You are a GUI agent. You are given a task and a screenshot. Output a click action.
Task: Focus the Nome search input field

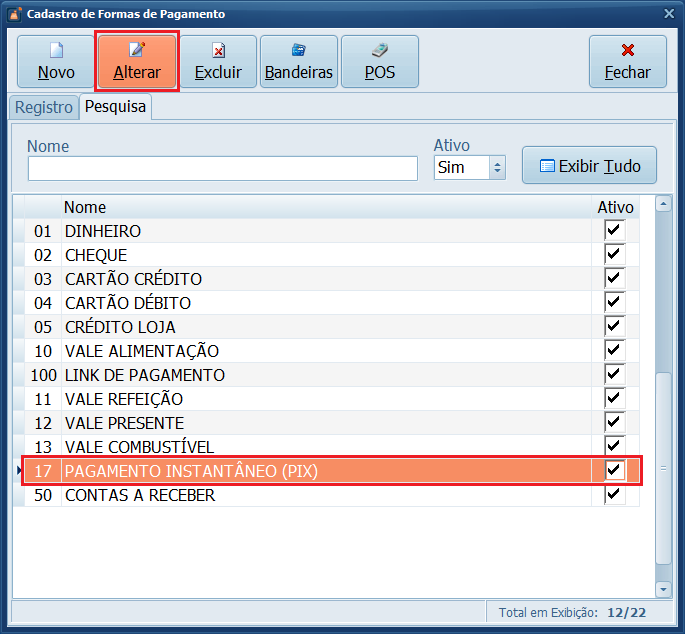pos(222,168)
